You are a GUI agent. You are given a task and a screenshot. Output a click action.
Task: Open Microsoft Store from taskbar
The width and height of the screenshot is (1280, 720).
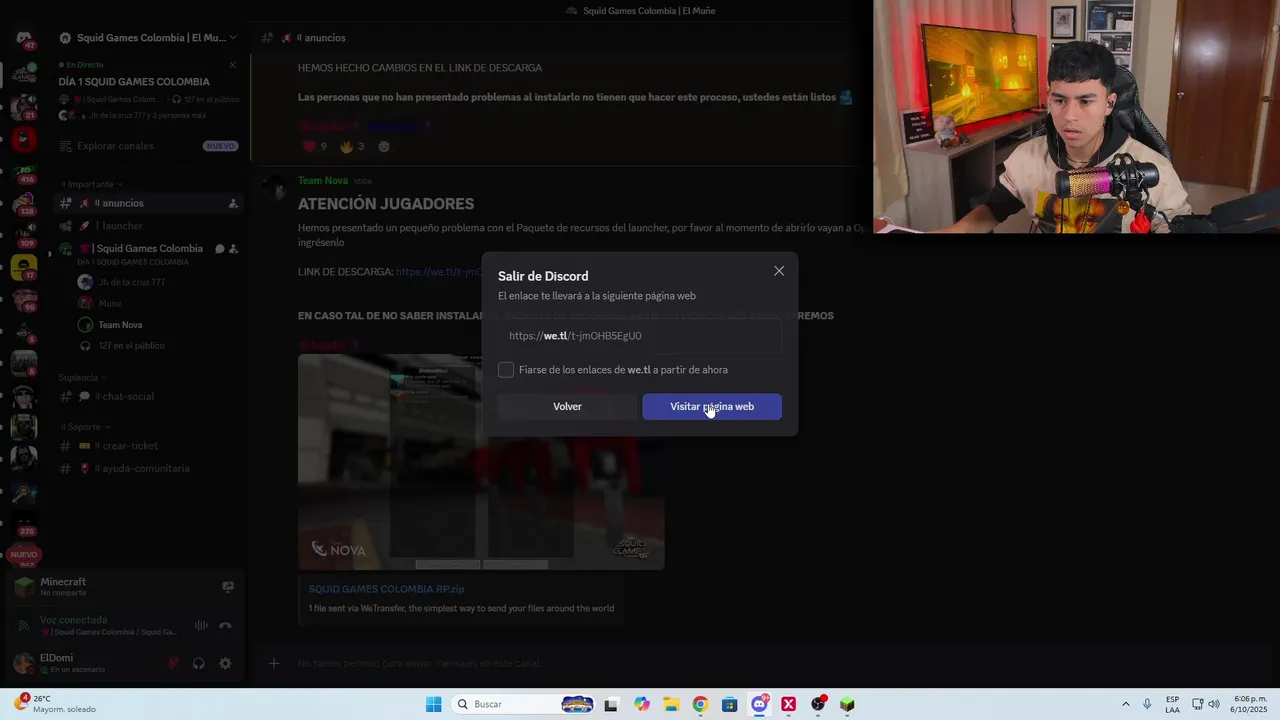(730, 704)
